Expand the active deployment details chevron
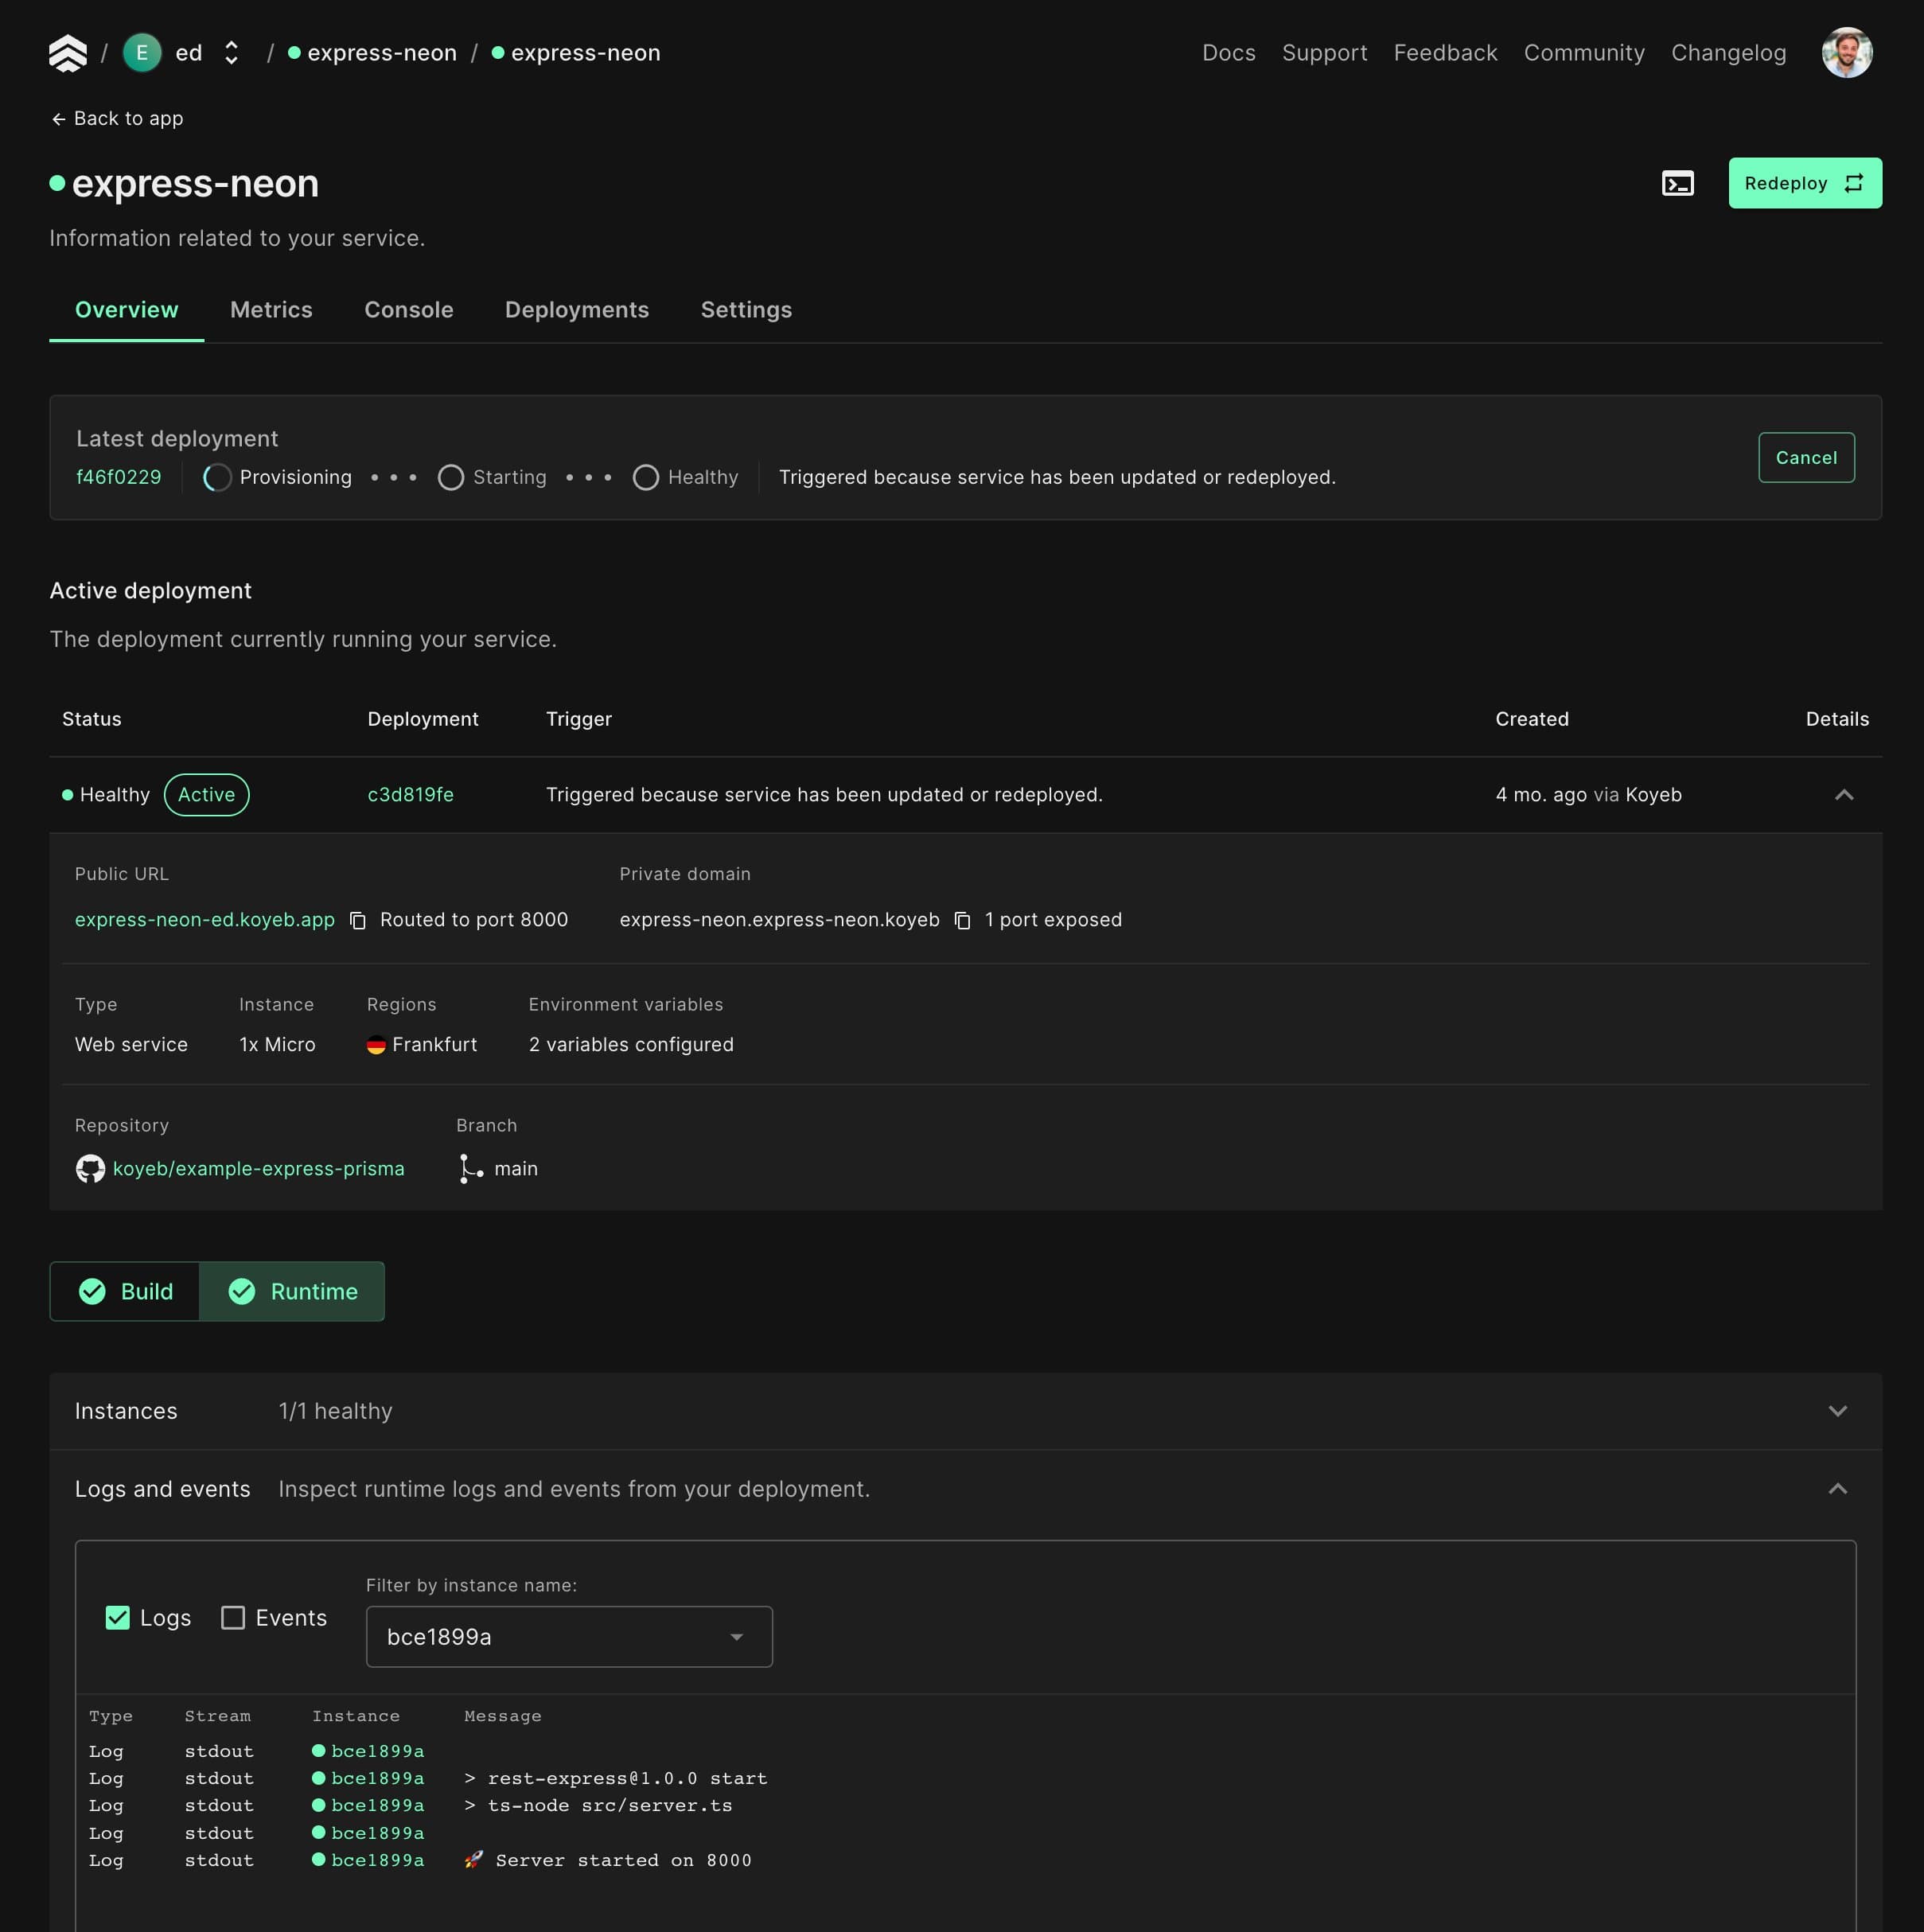This screenshot has width=1924, height=1932. tap(1843, 794)
